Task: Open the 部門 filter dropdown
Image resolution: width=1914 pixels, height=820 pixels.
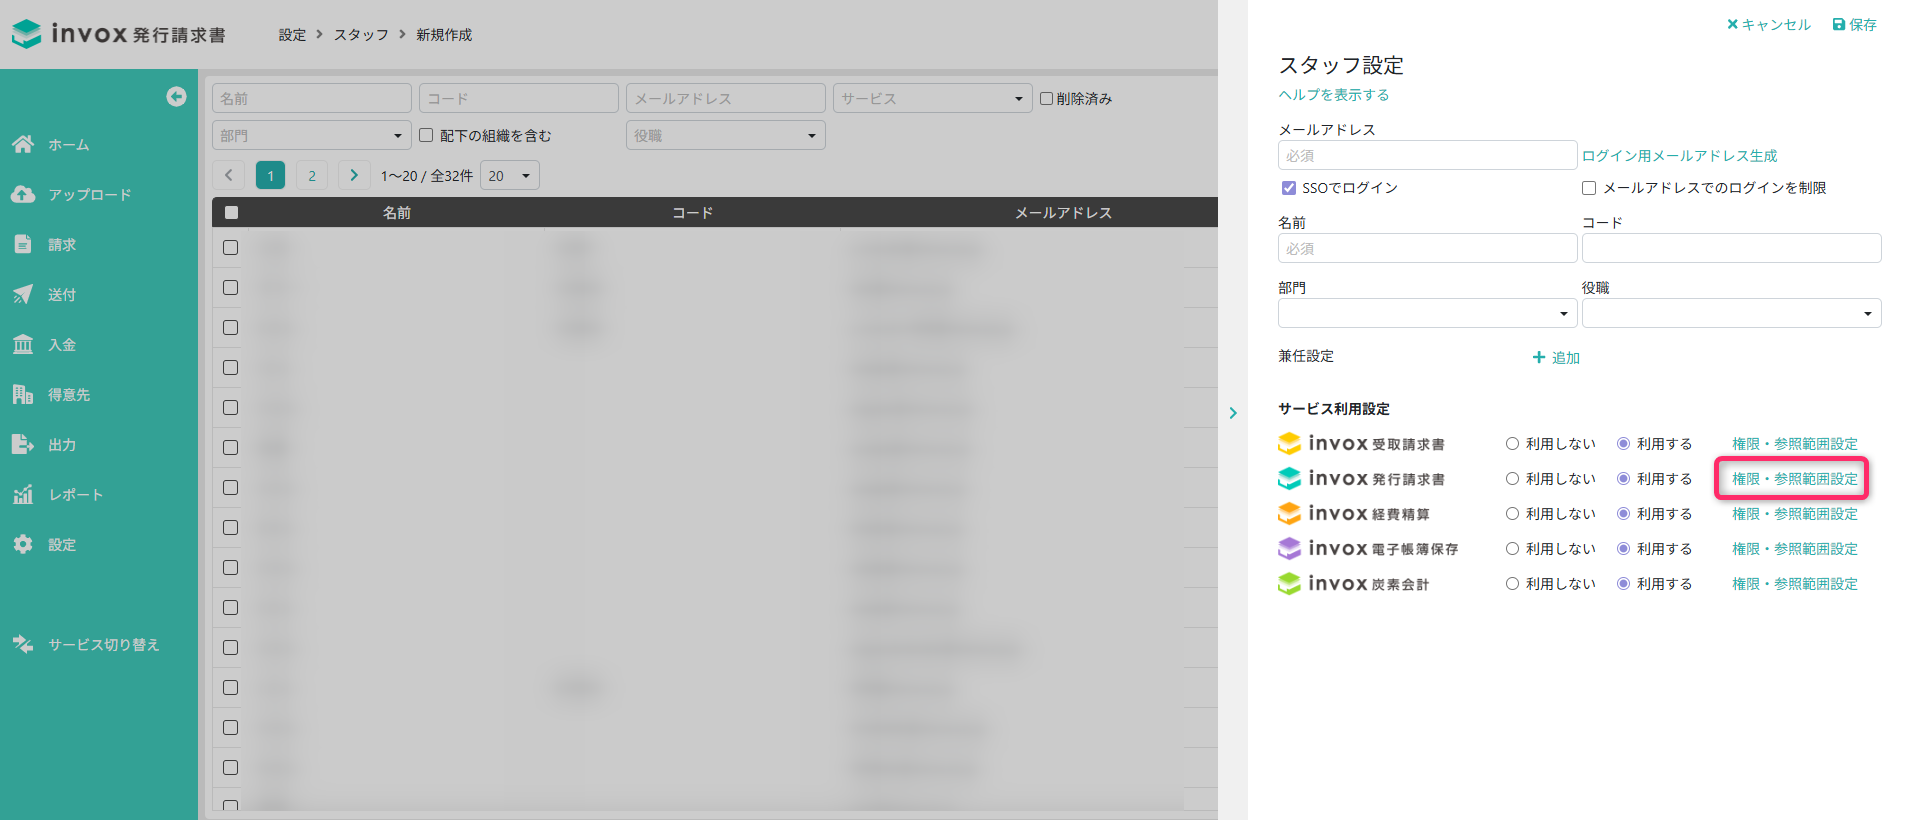Action: pos(312,135)
